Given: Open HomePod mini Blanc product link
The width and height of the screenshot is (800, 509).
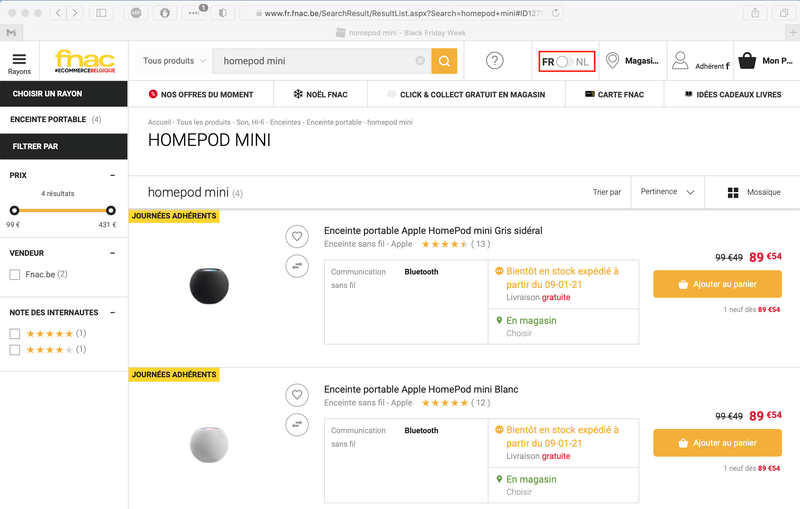Looking at the screenshot, I should coord(420,389).
